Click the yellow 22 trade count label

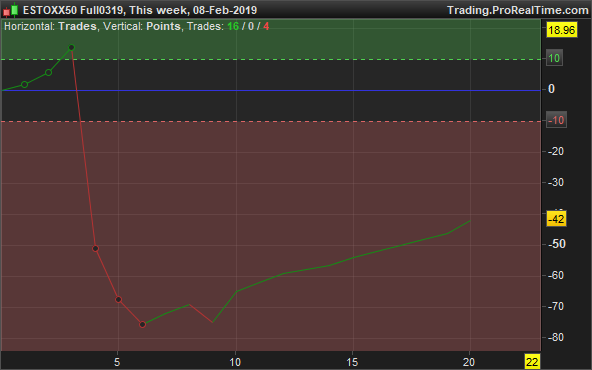pyautogui.click(x=532, y=362)
